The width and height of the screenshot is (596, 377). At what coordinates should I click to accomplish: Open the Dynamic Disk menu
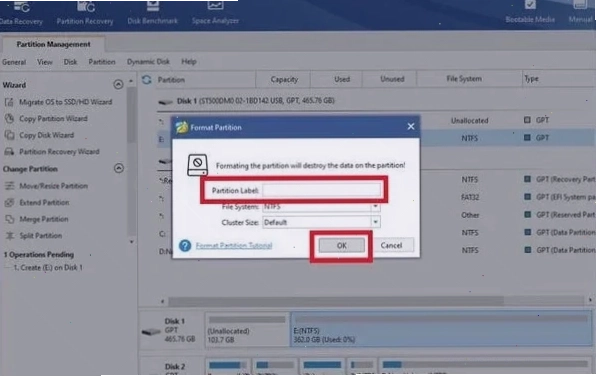pyautogui.click(x=148, y=62)
